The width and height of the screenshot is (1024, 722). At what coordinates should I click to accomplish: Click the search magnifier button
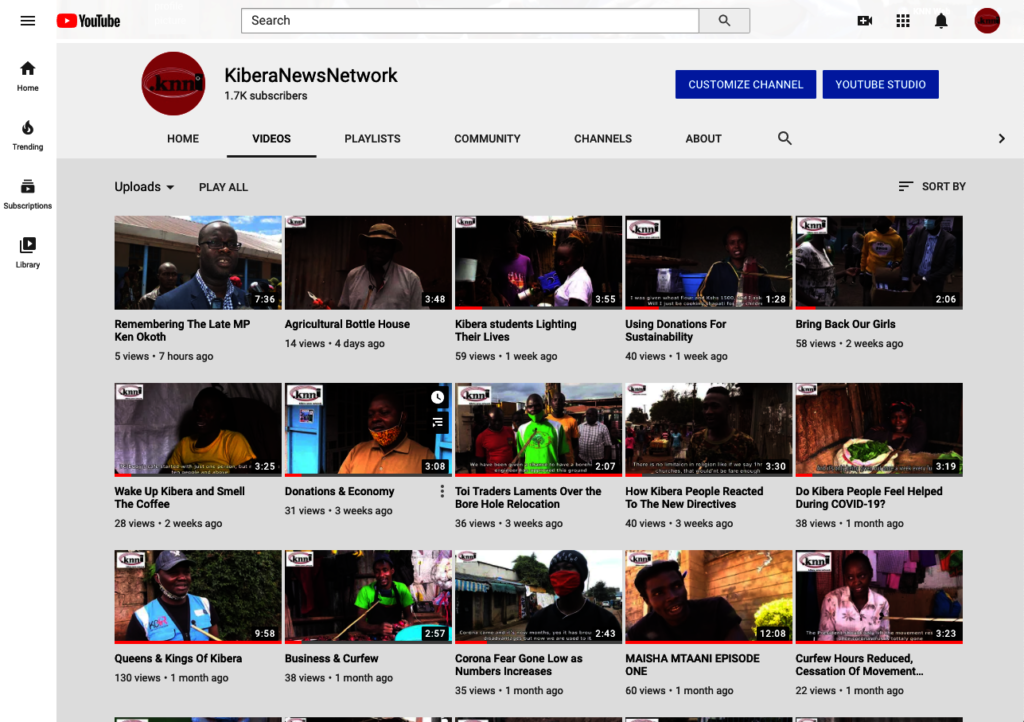(724, 21)
